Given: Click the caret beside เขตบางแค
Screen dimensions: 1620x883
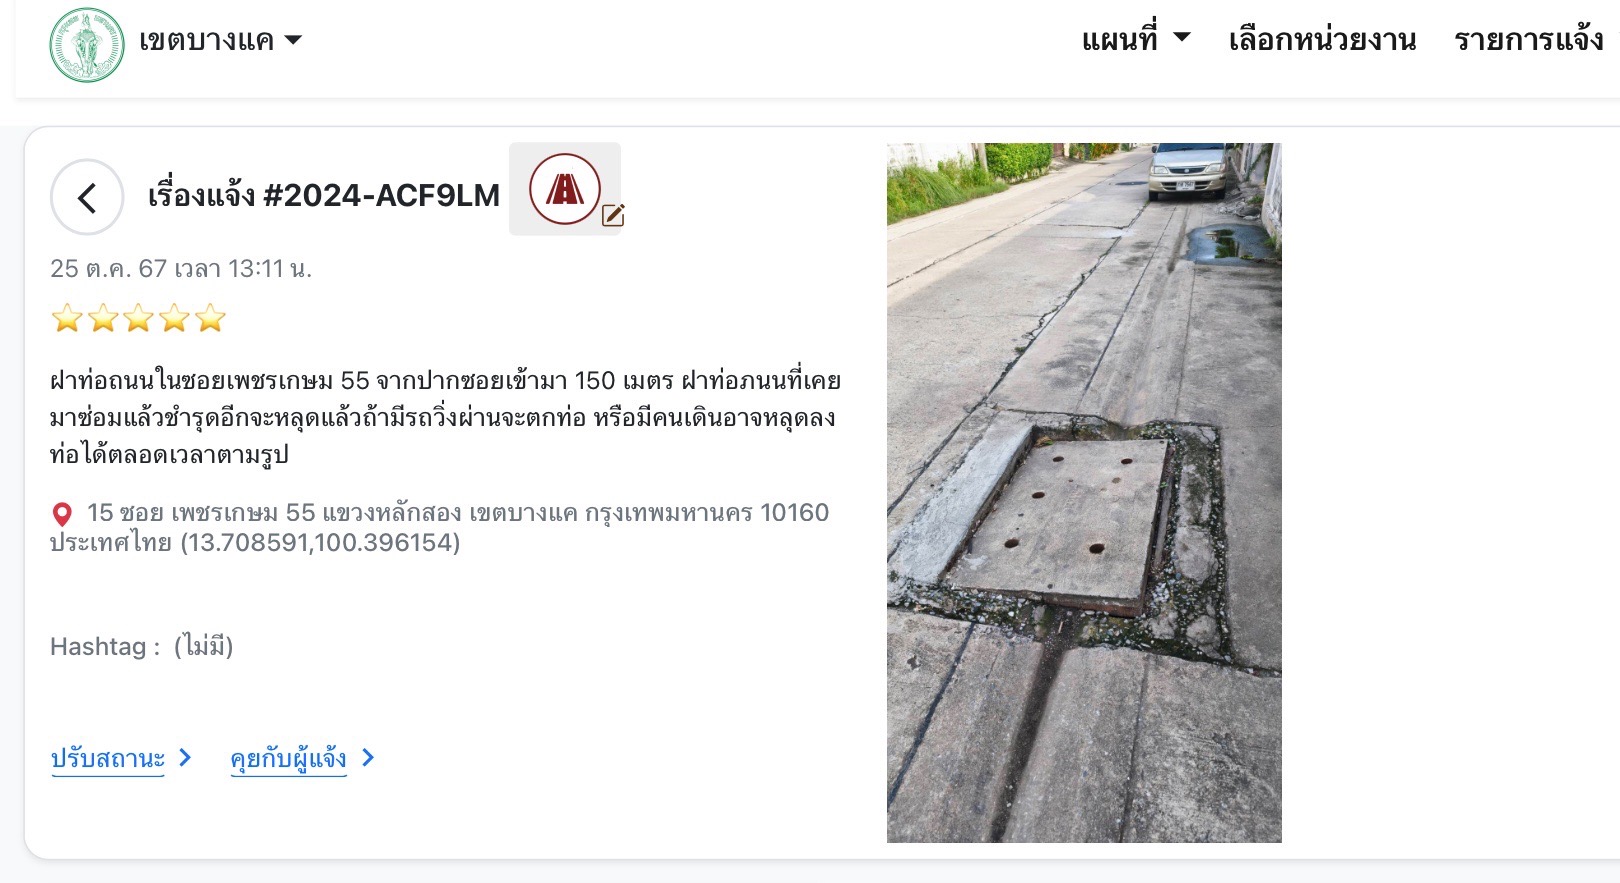Looking at the screenshot, I should click(x=293, y=41).
